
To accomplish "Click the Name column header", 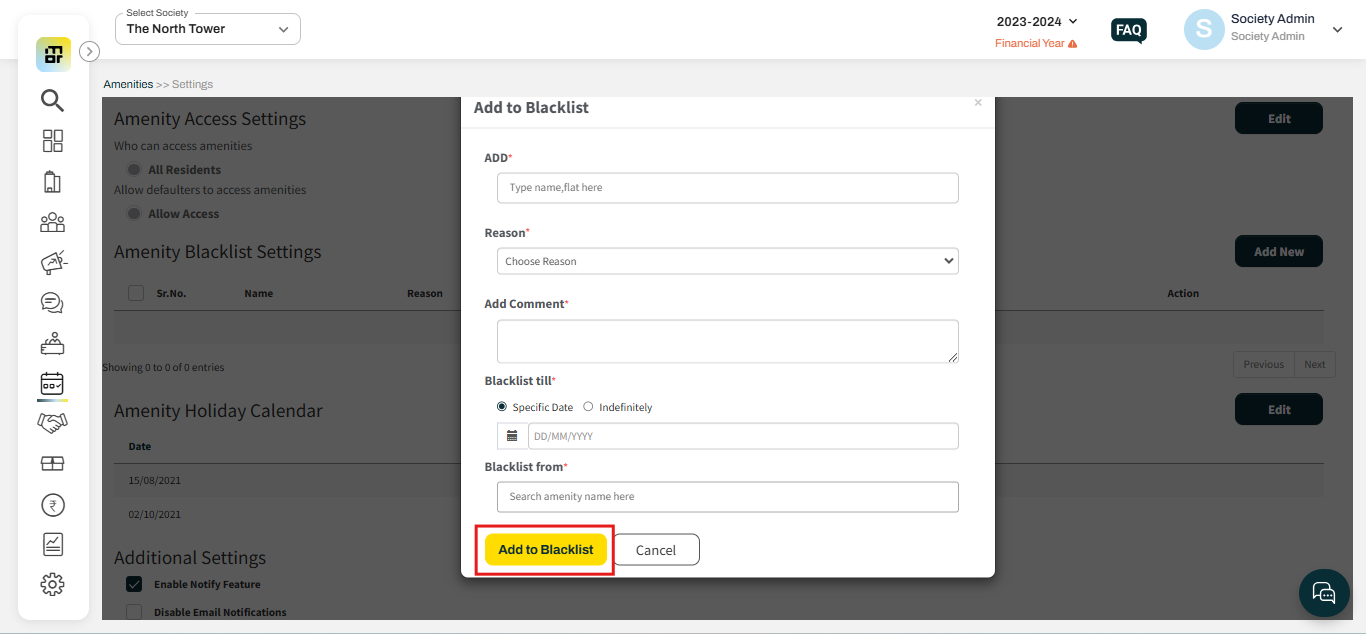I will tap(258, 293).
